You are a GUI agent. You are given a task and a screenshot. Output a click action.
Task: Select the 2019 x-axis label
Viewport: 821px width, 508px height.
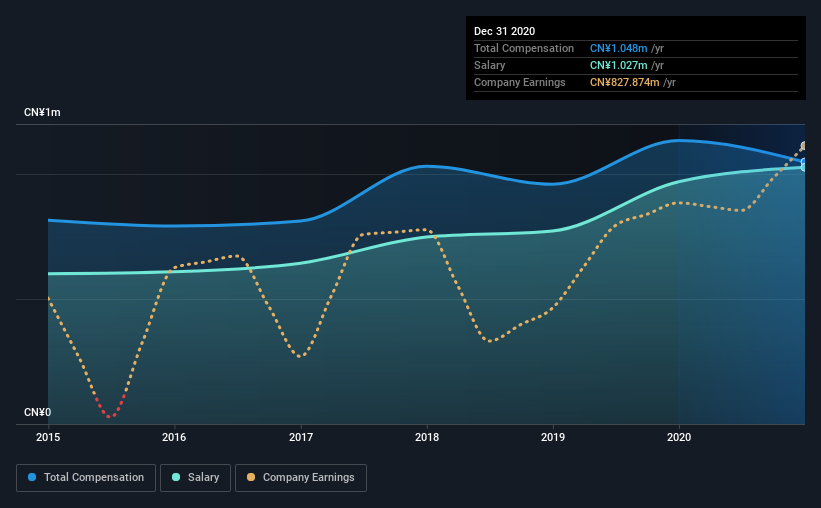point(553,437)
